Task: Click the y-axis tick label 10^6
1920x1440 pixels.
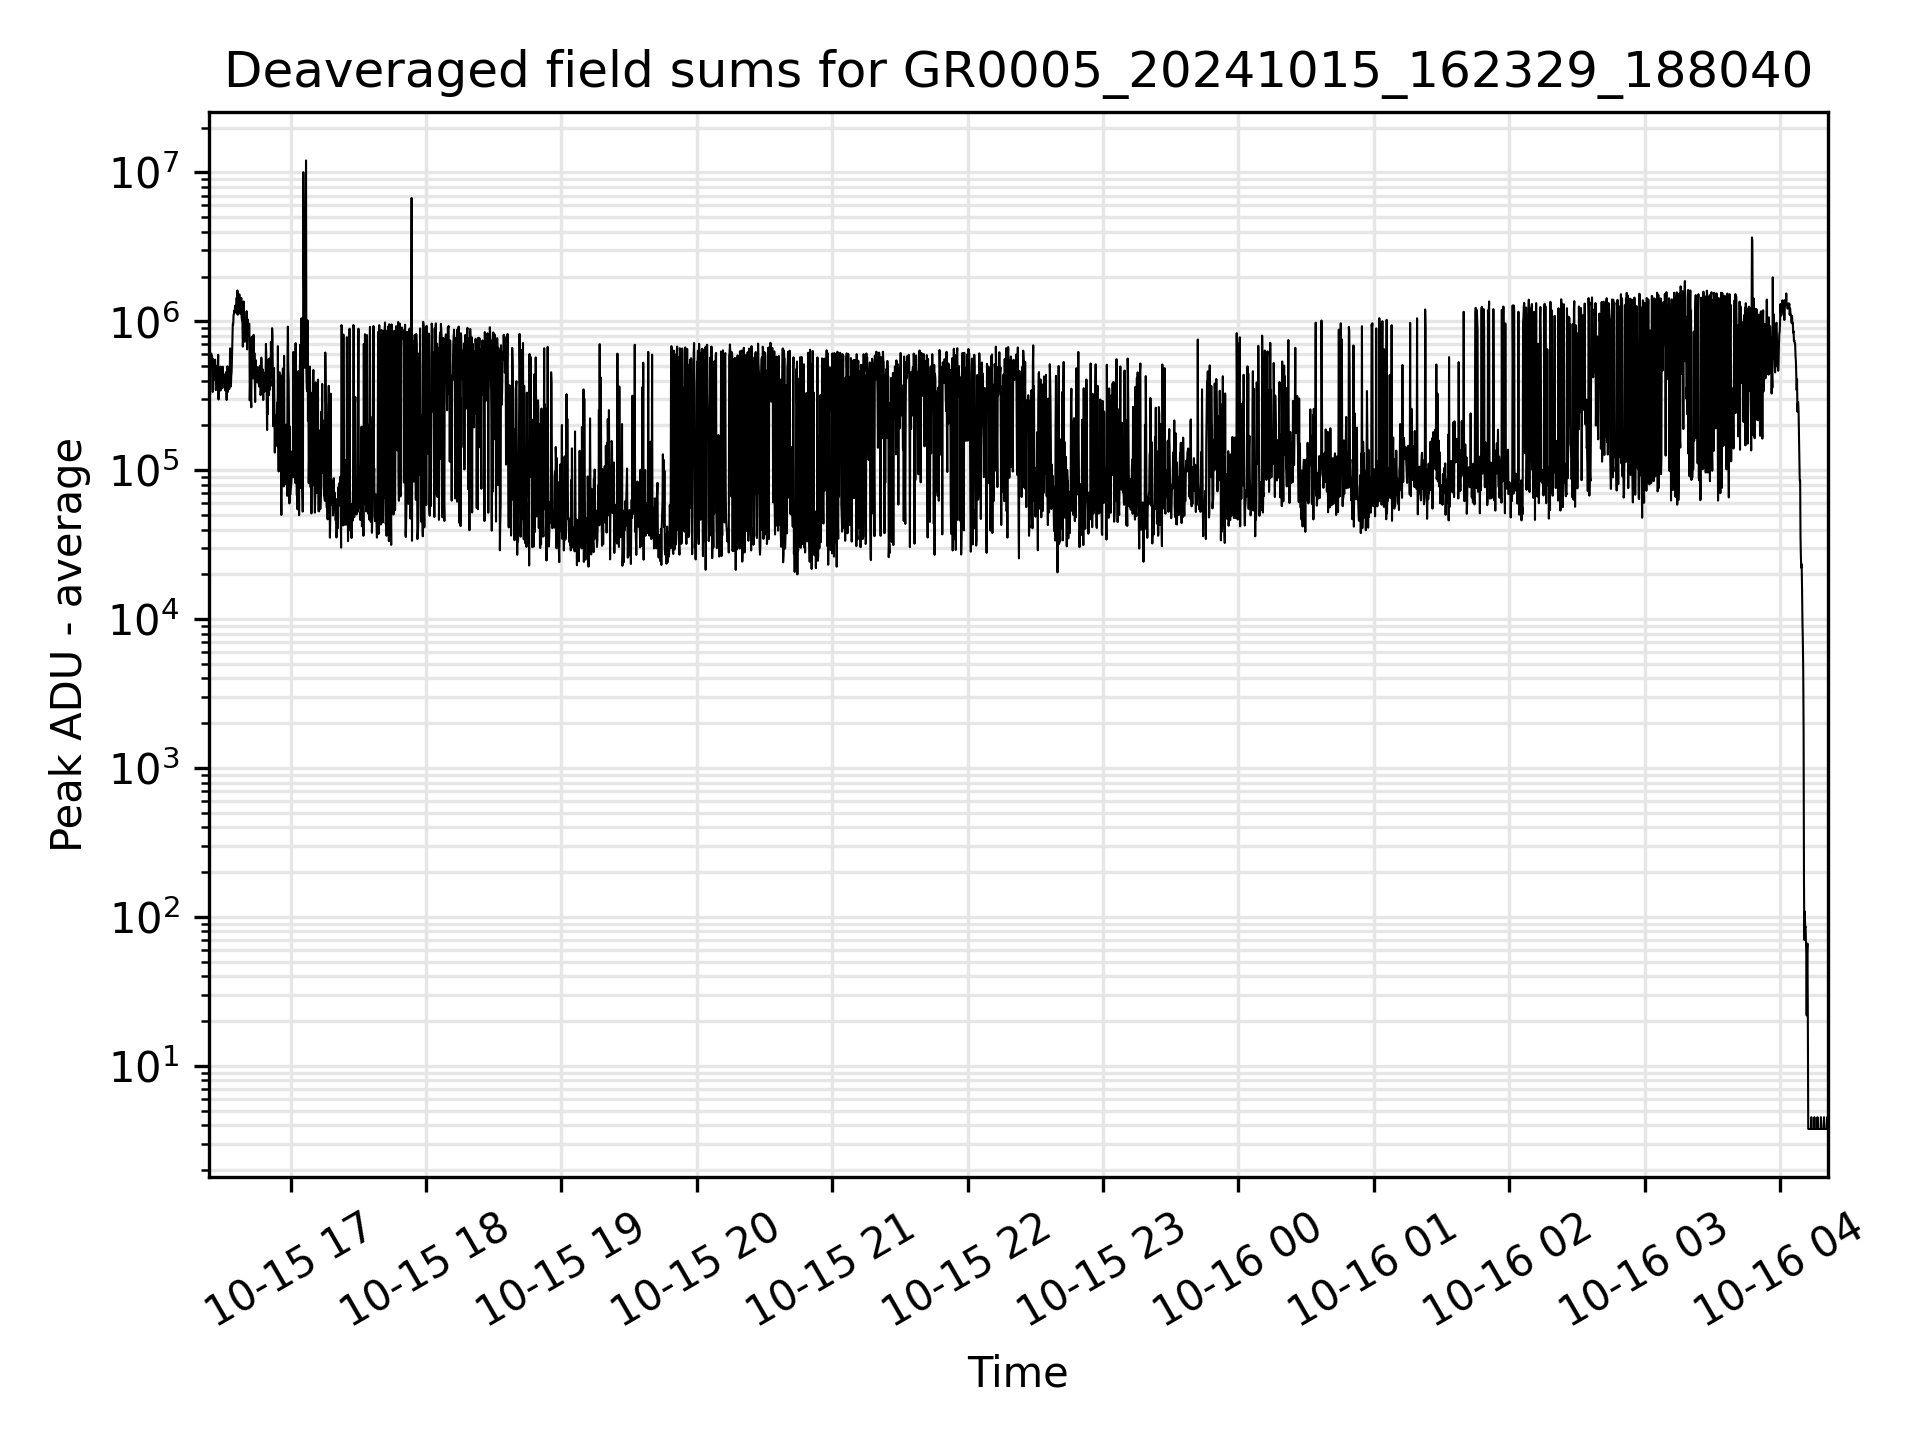Action: pos(145,321)
